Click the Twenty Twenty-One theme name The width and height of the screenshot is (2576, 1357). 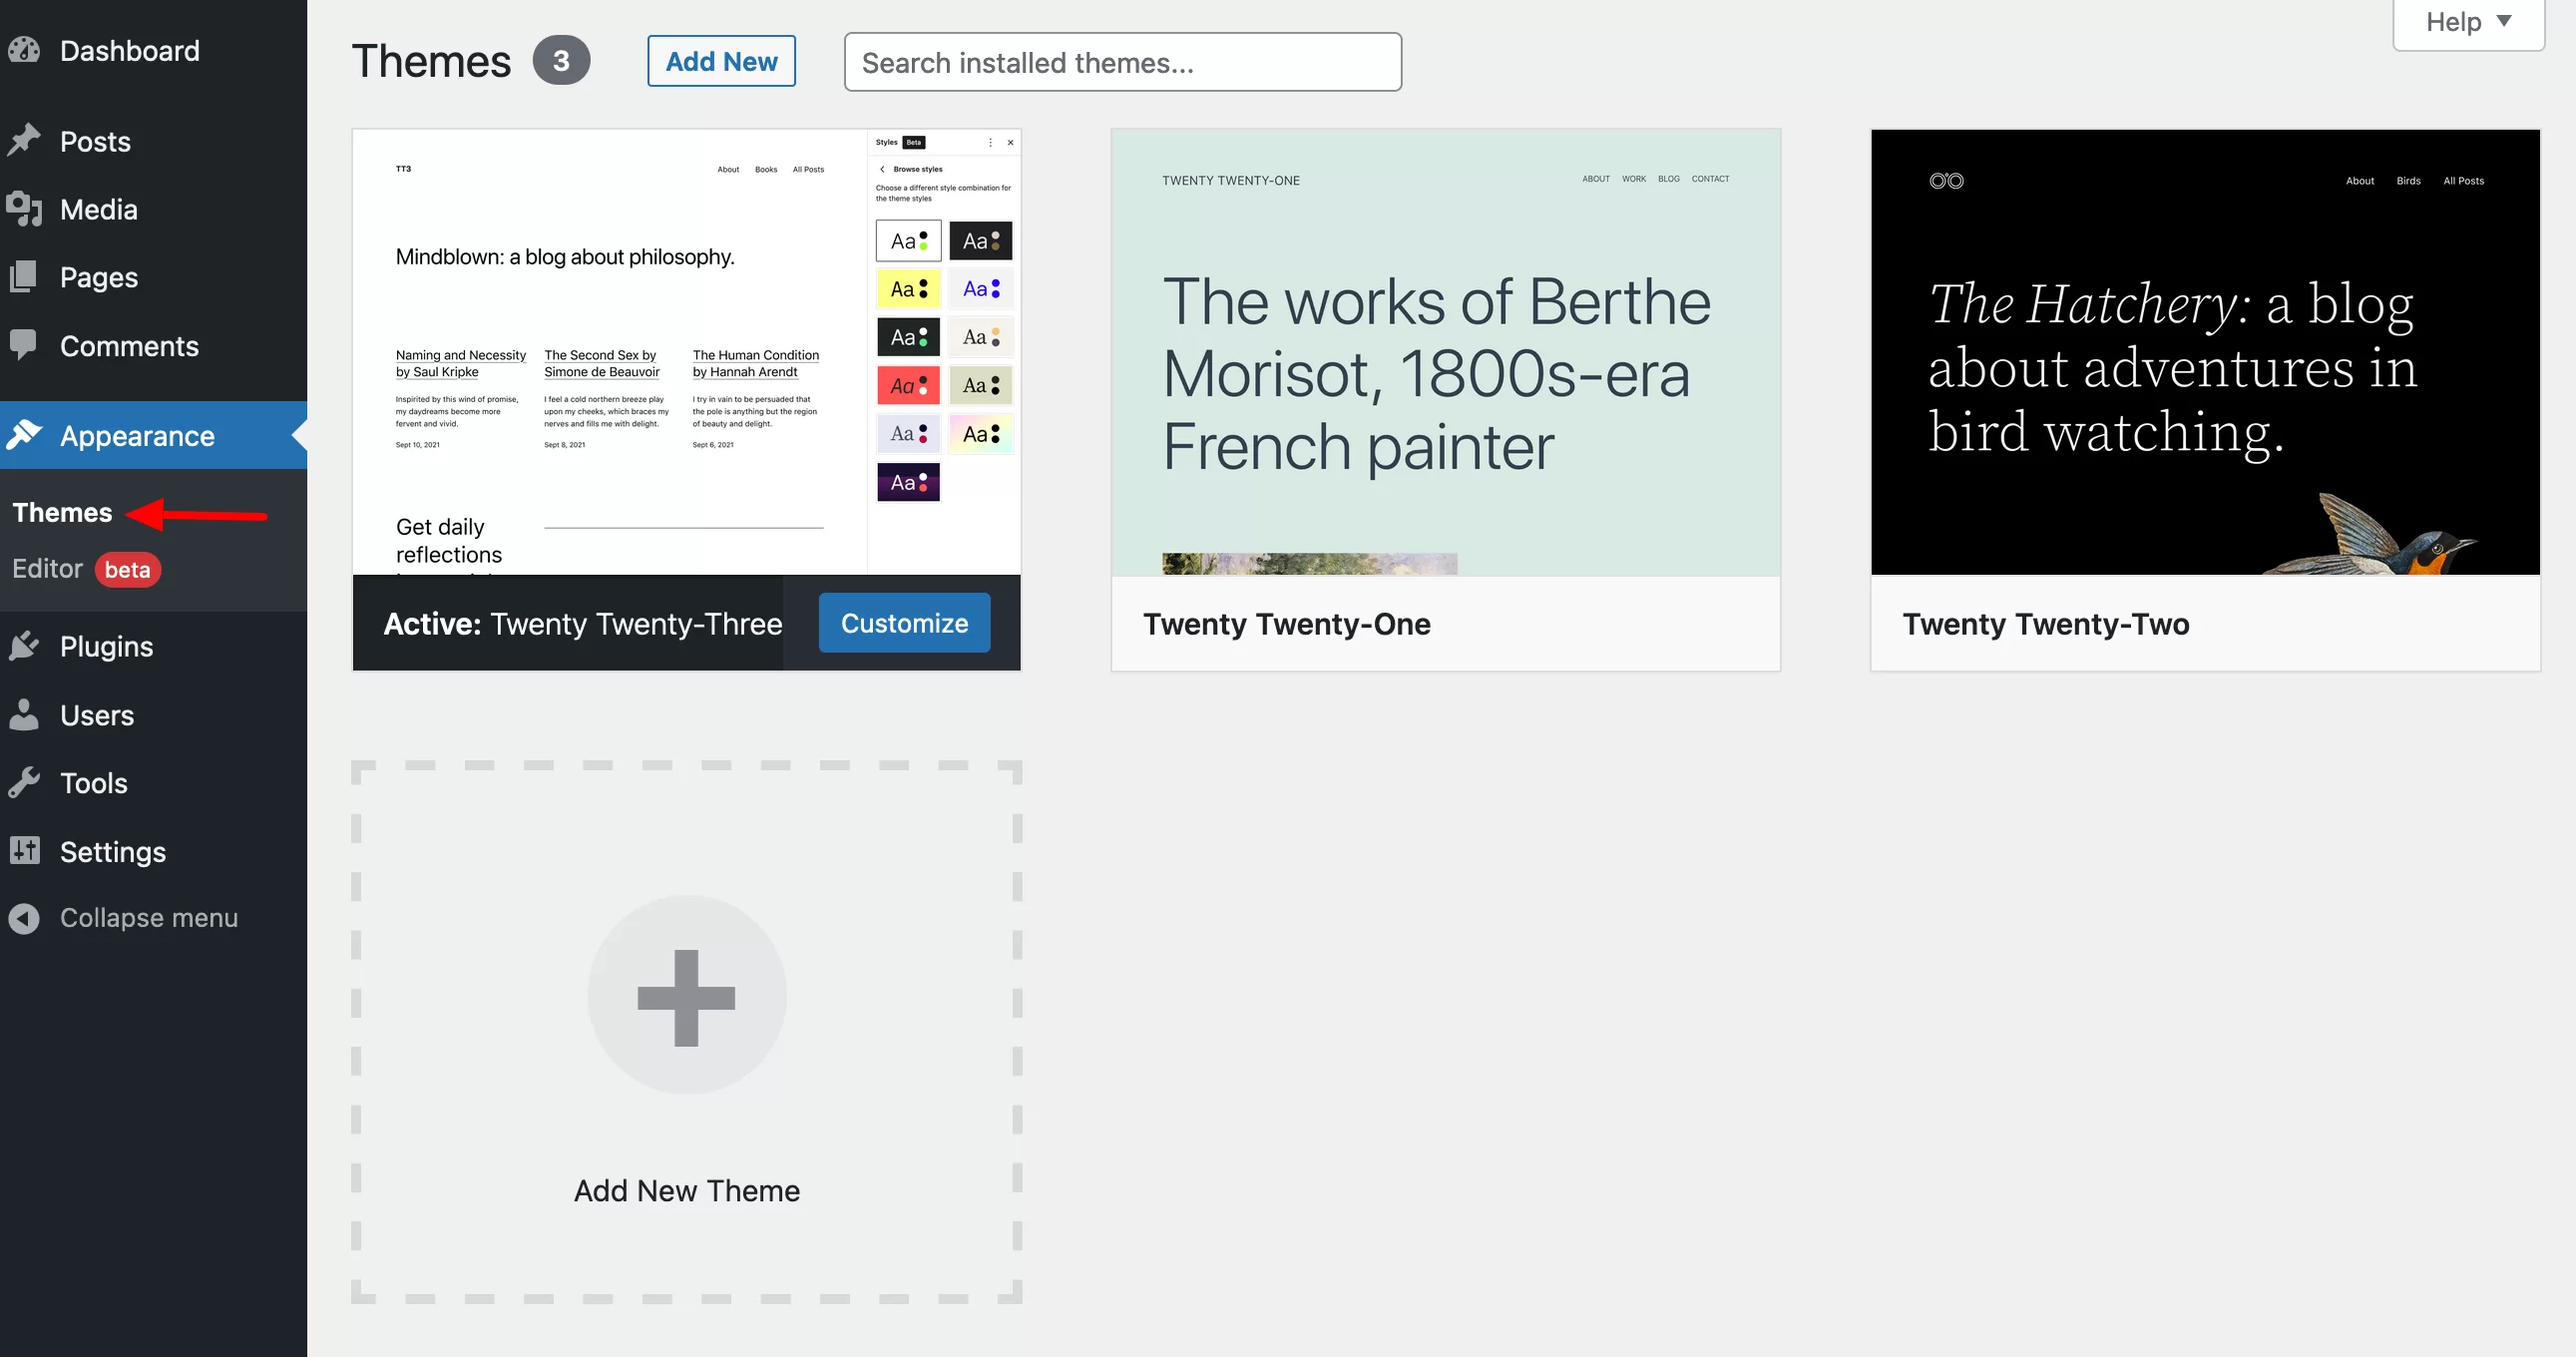[1286, 623]
